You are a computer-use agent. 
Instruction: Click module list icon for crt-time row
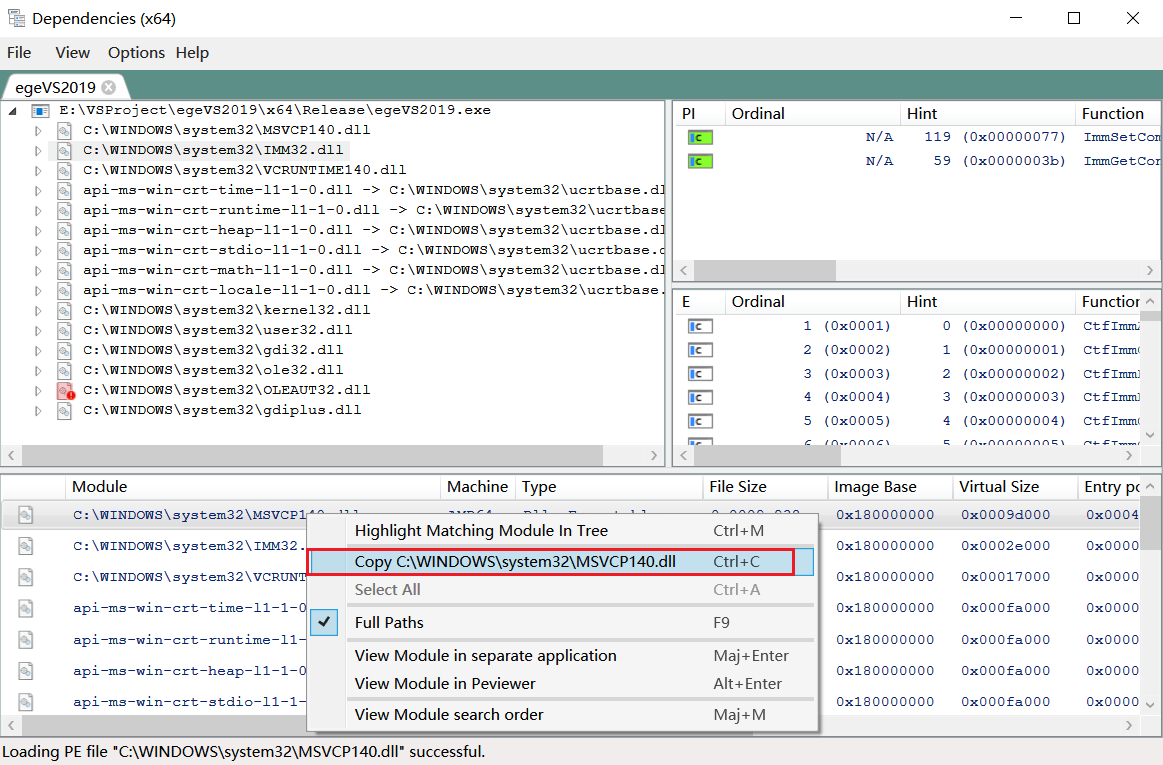coord(26,608)
